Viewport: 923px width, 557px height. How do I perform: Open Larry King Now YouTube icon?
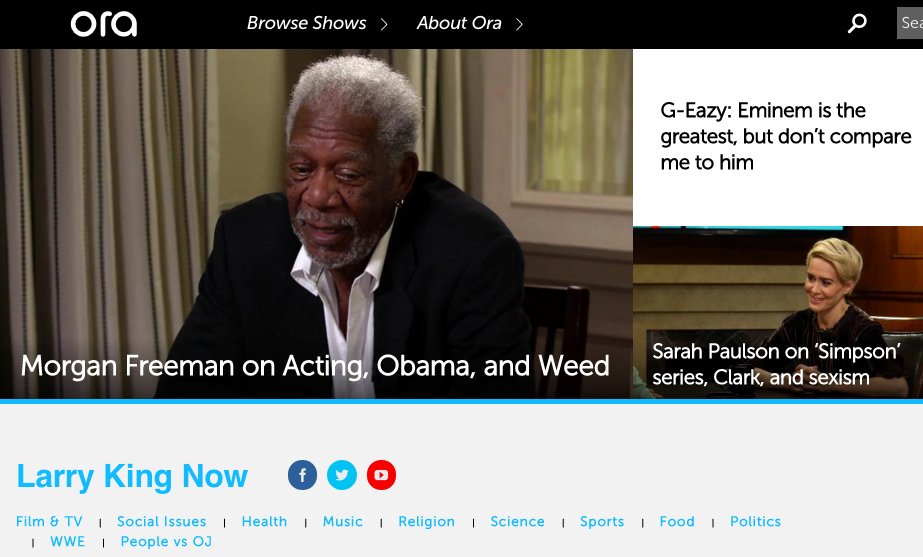[x=381, y=475]
